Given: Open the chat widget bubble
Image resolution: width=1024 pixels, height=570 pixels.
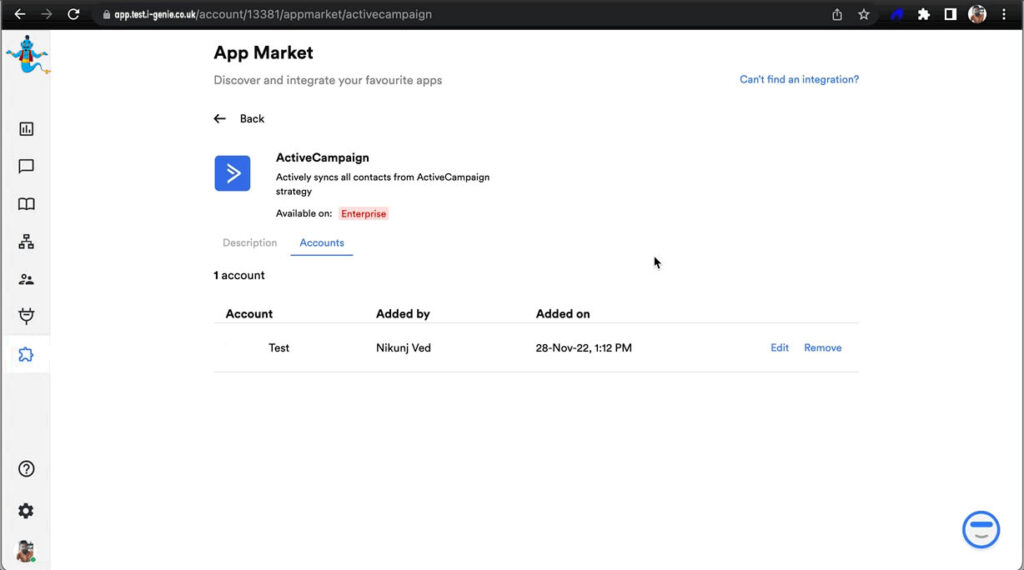Looking at the screenshot, I should click(x=980, y=529).
